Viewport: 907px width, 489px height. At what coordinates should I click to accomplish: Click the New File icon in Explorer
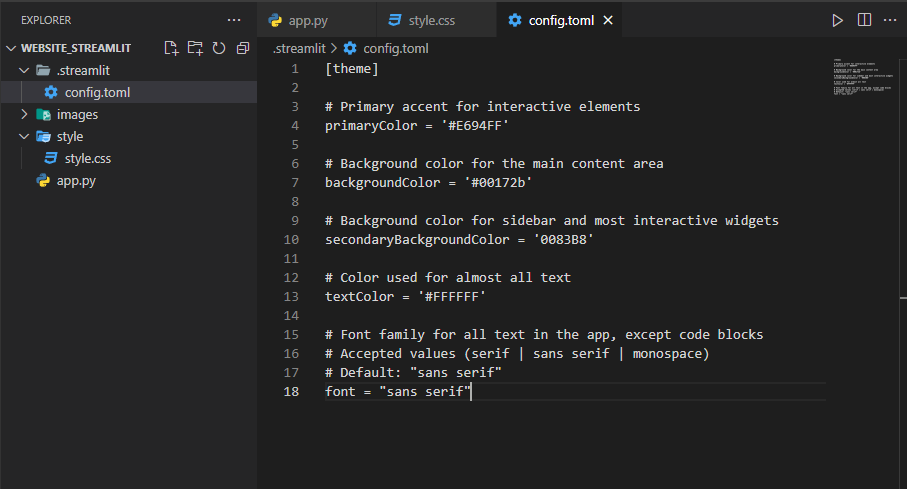point(172,48)
